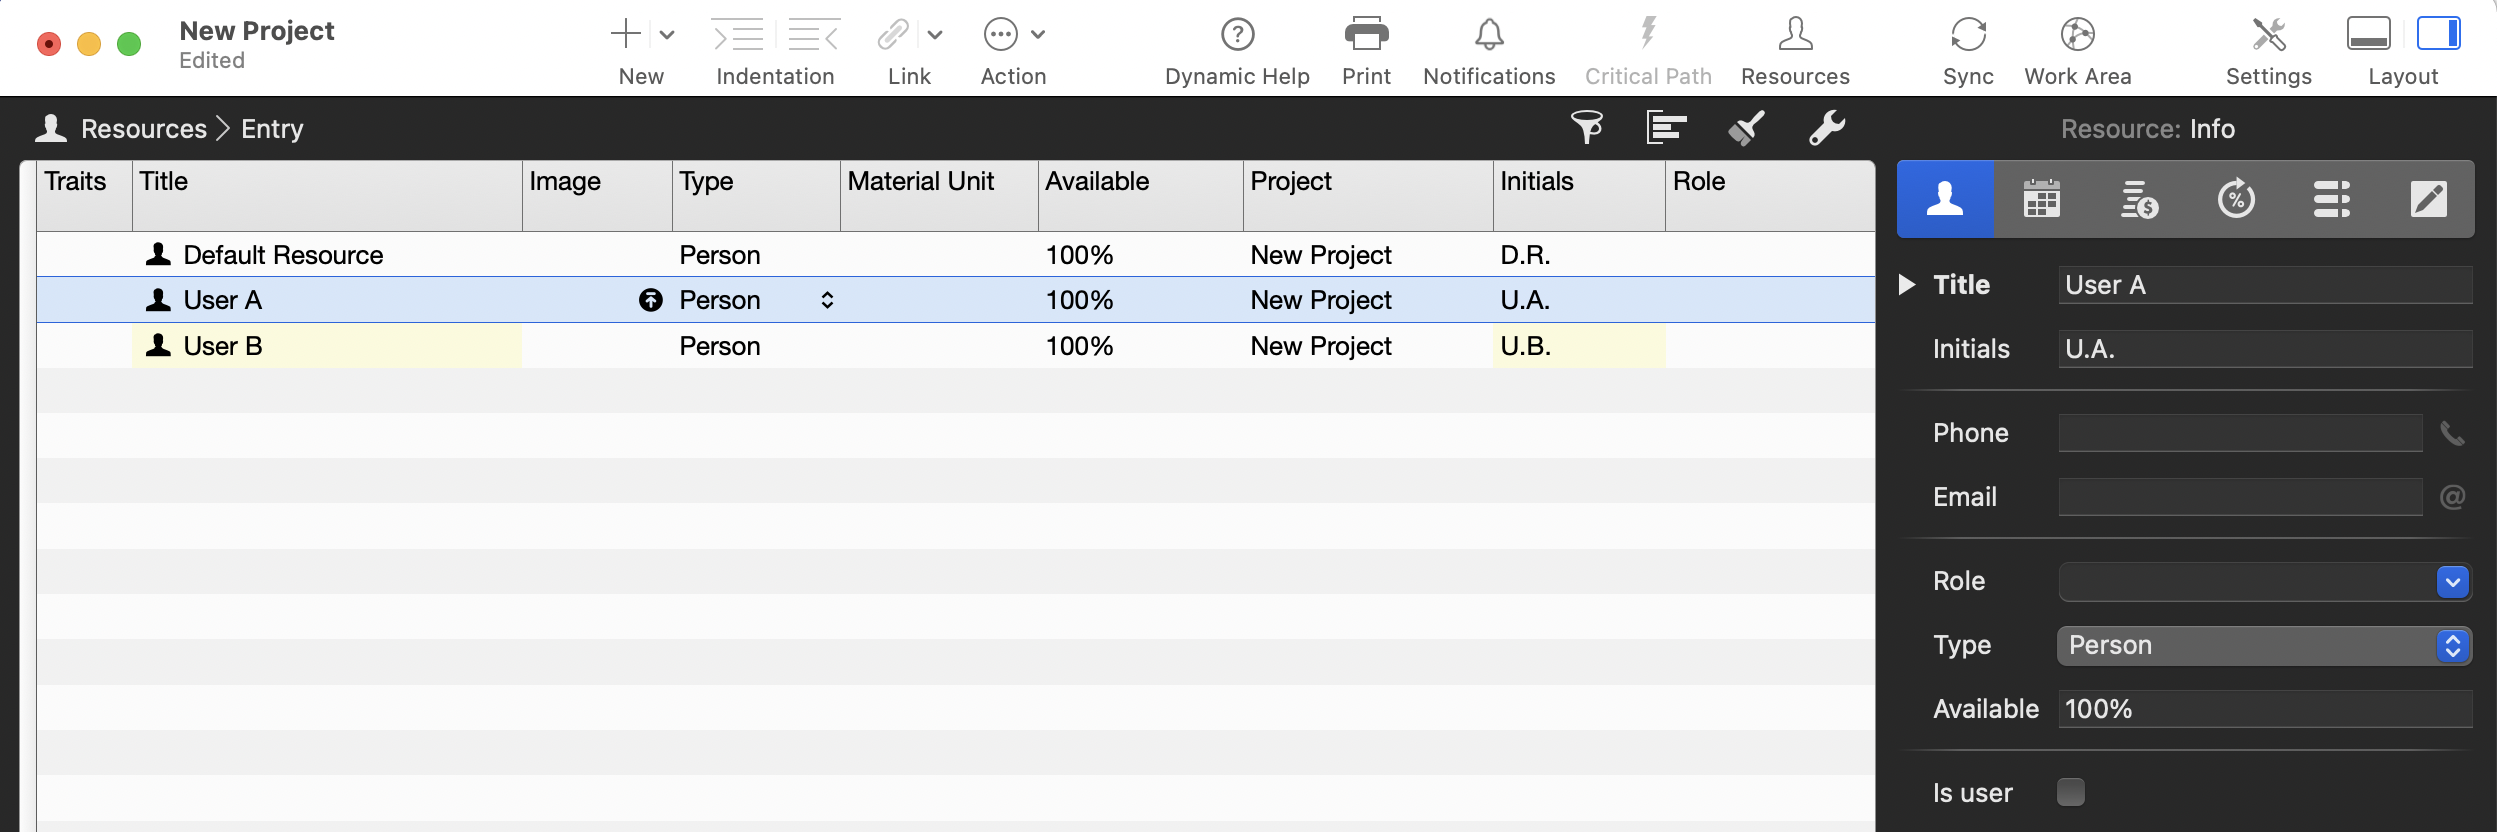
Task: Switch to the resource costs tab
Action: pyautogui.click(x=2138, y=199)
